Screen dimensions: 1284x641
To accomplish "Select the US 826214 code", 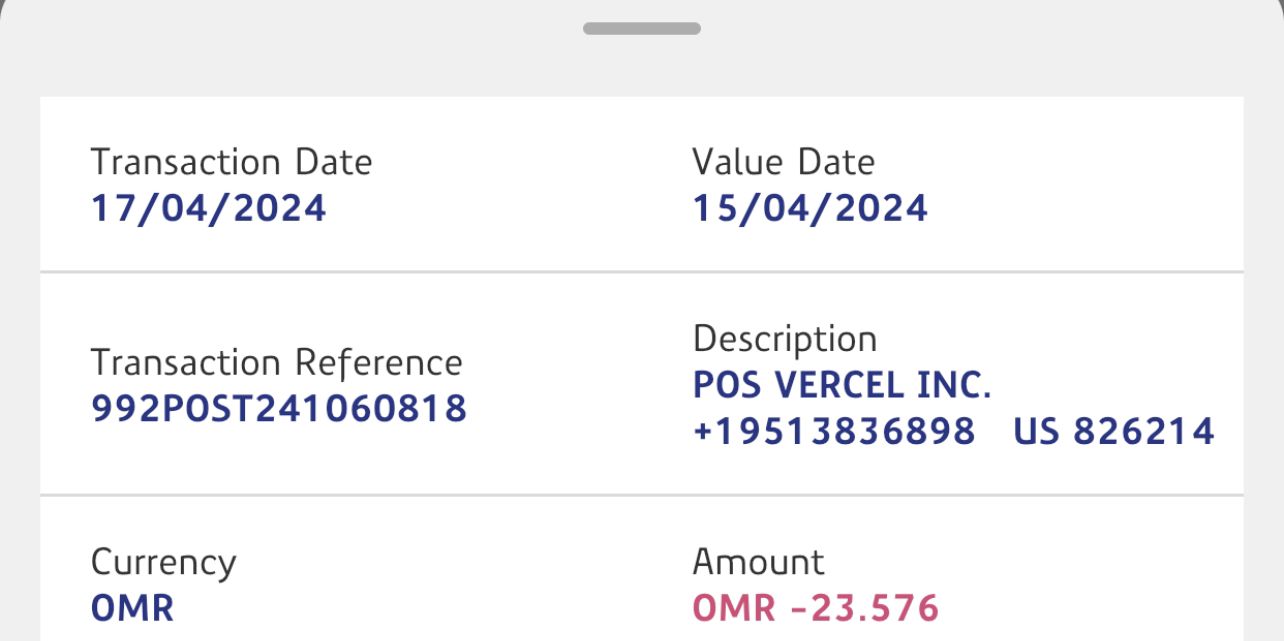I will pyautogui.click(x=1113, y=431).
